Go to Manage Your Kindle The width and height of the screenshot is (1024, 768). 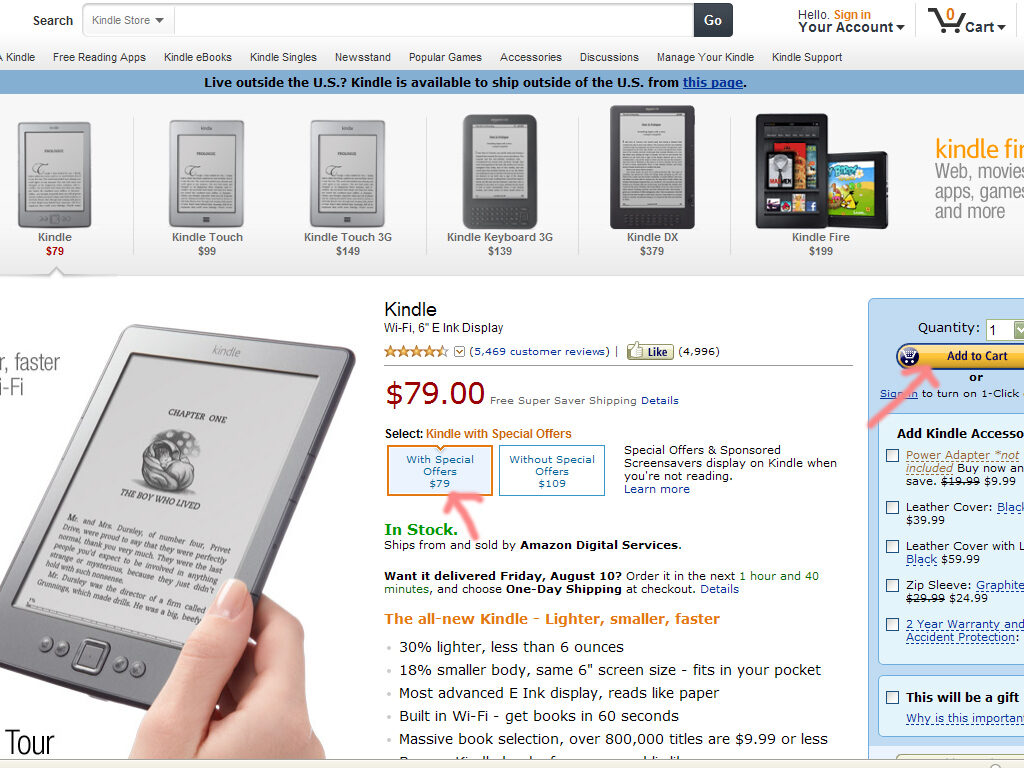705,57
